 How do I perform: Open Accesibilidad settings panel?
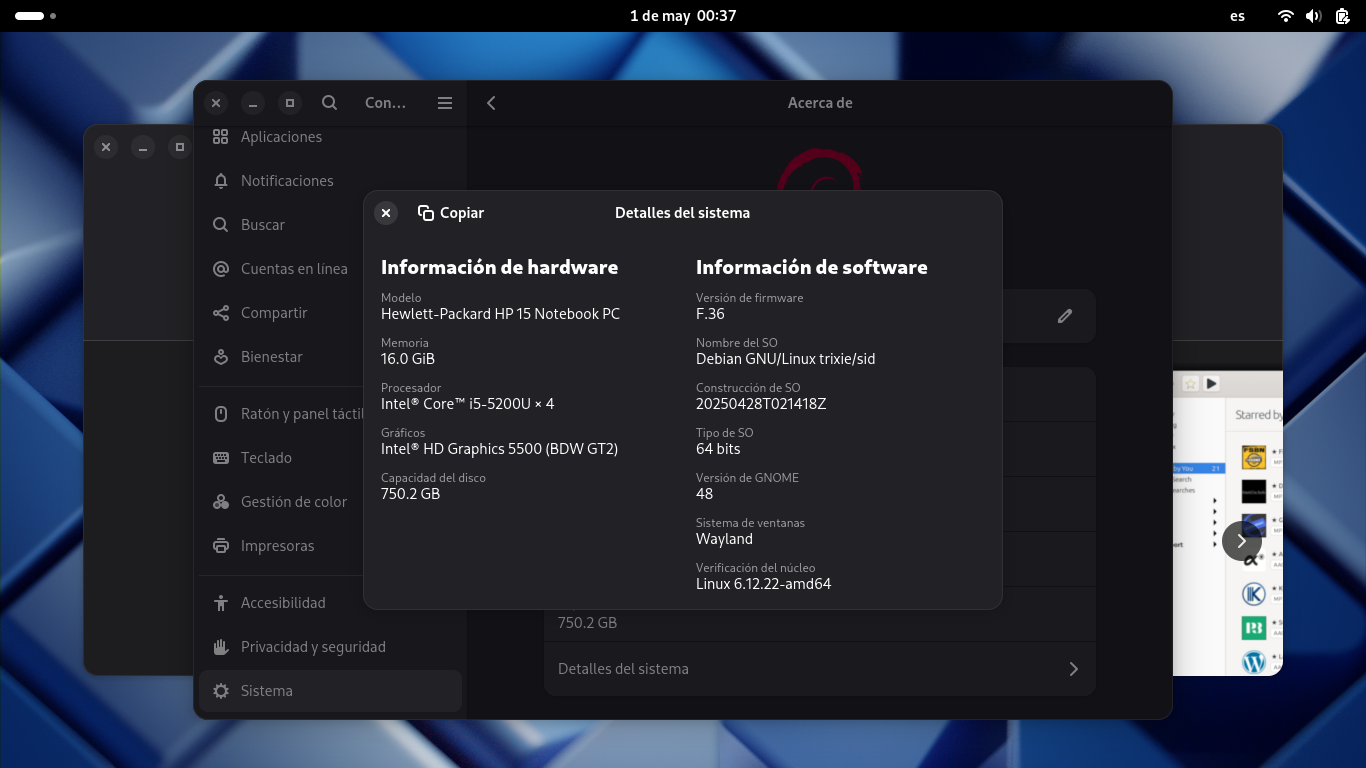[x=330, y=603]
